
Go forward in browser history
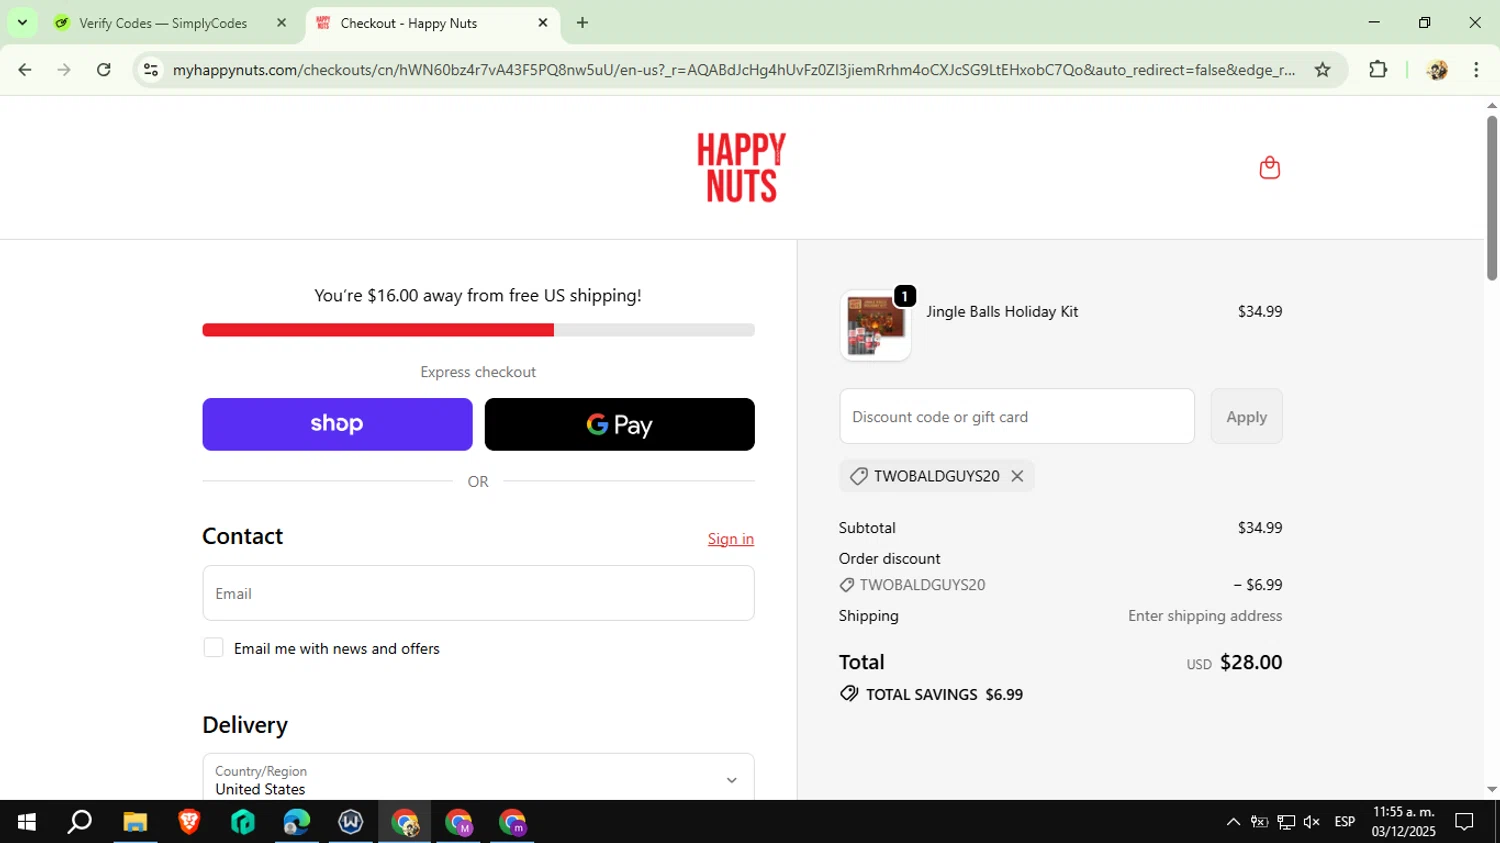tap(64, 69)
